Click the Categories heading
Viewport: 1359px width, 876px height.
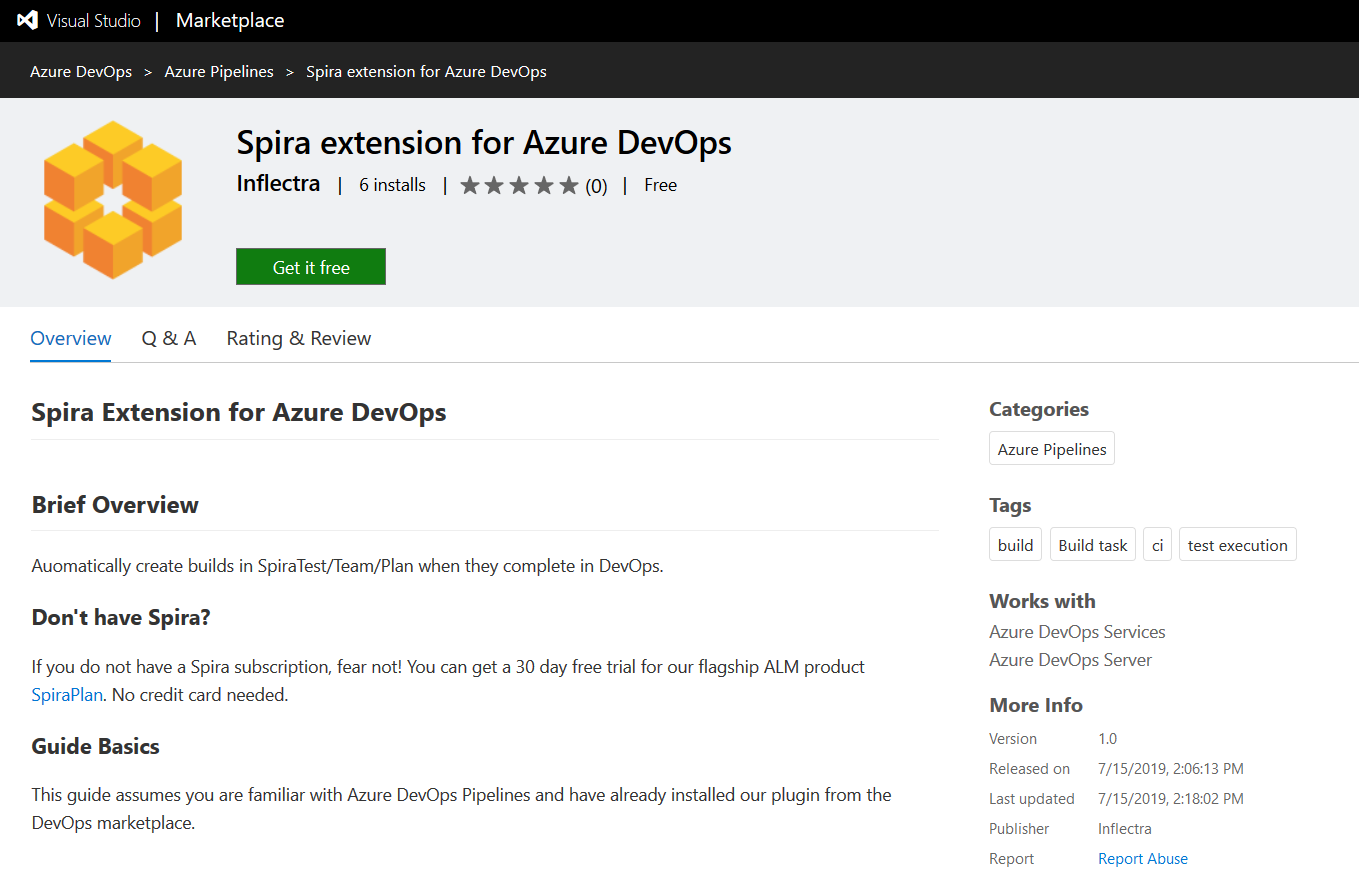click(x=1039, y=409)
